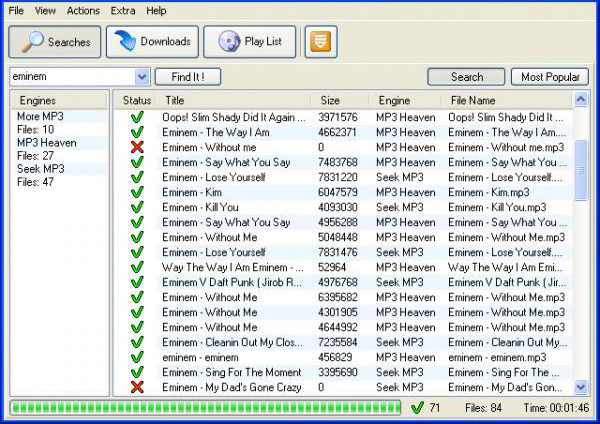Click green check status of Eminem - Kim
The width and height of the screenshot is (600, 424).
[x=137, y=192]
